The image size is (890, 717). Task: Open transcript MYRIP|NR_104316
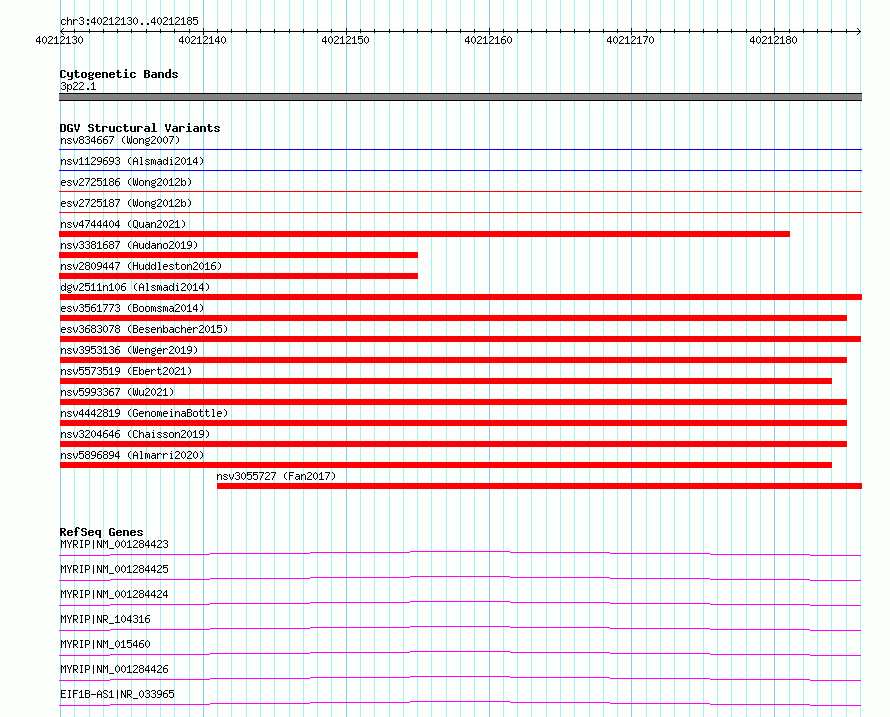pos(105,619)
